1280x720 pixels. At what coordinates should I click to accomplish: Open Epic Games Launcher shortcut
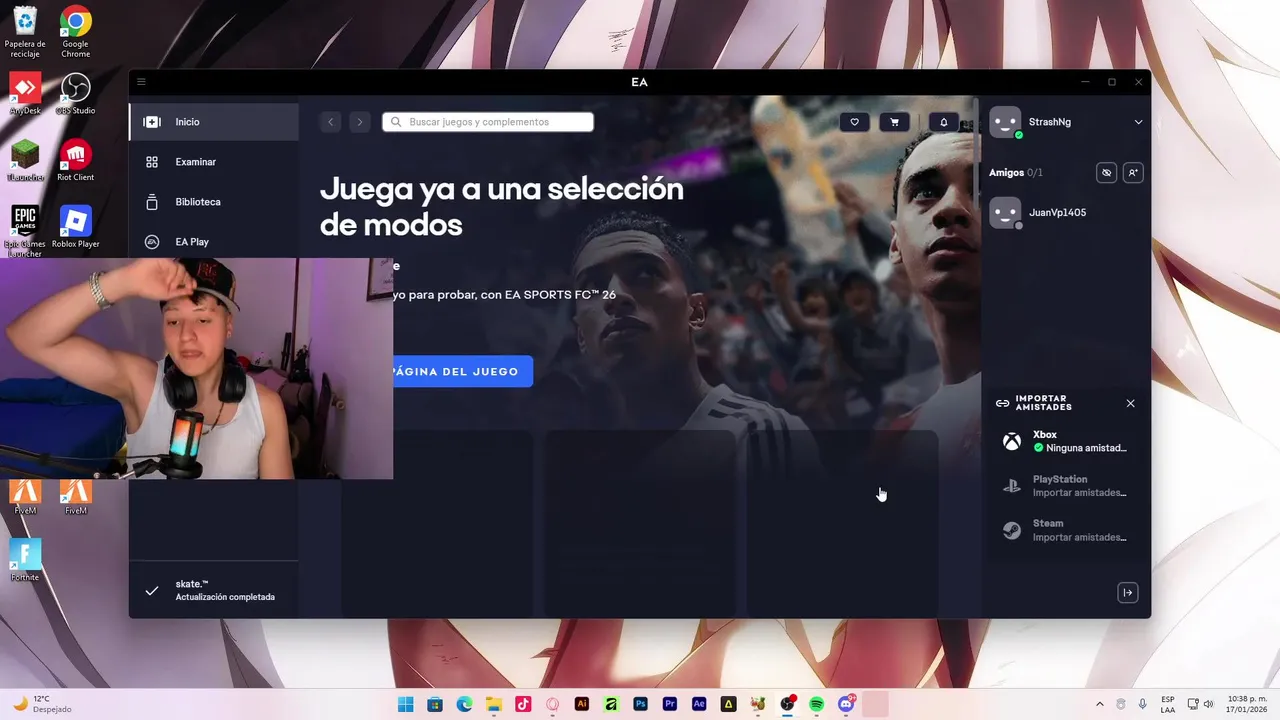click(x=24, y=232)
